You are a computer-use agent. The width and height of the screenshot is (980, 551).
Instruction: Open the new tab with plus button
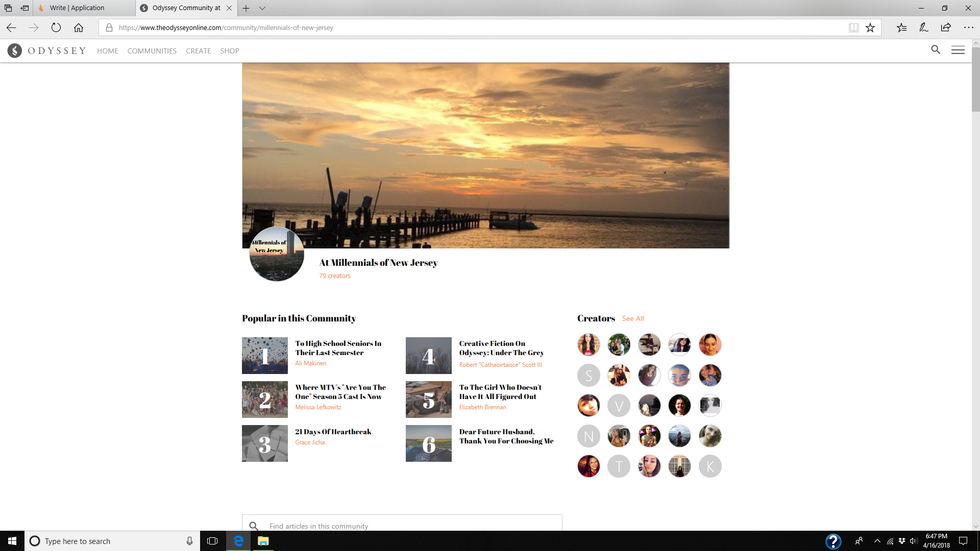click(246, 8)
